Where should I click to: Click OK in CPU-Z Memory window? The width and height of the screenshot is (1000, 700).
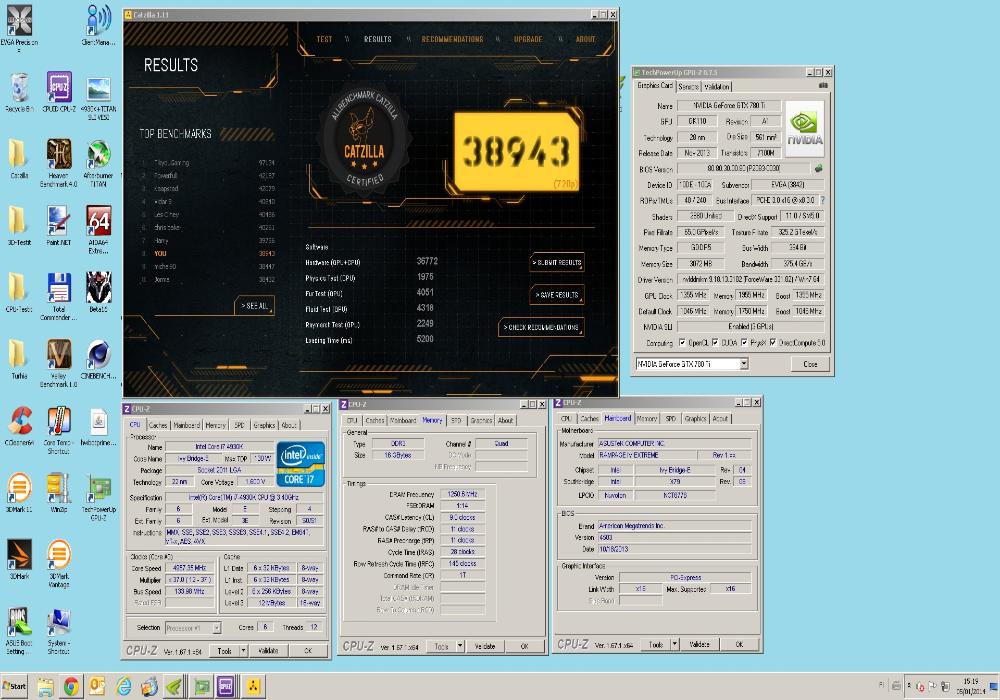524,646
